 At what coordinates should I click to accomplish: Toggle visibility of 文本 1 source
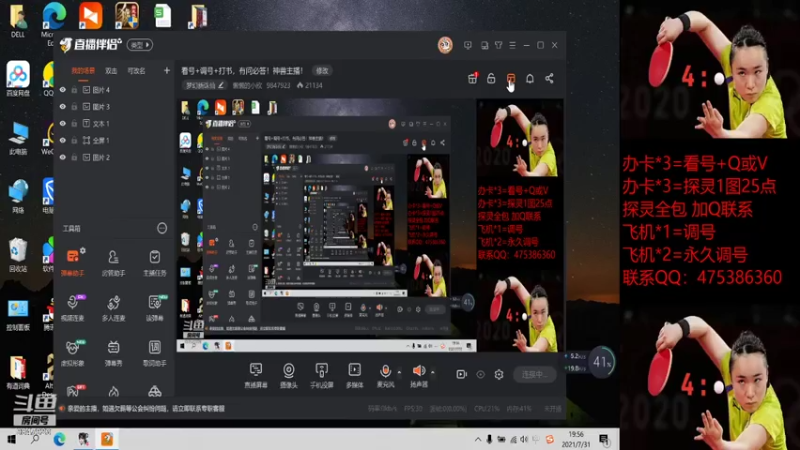pos(63,123)
